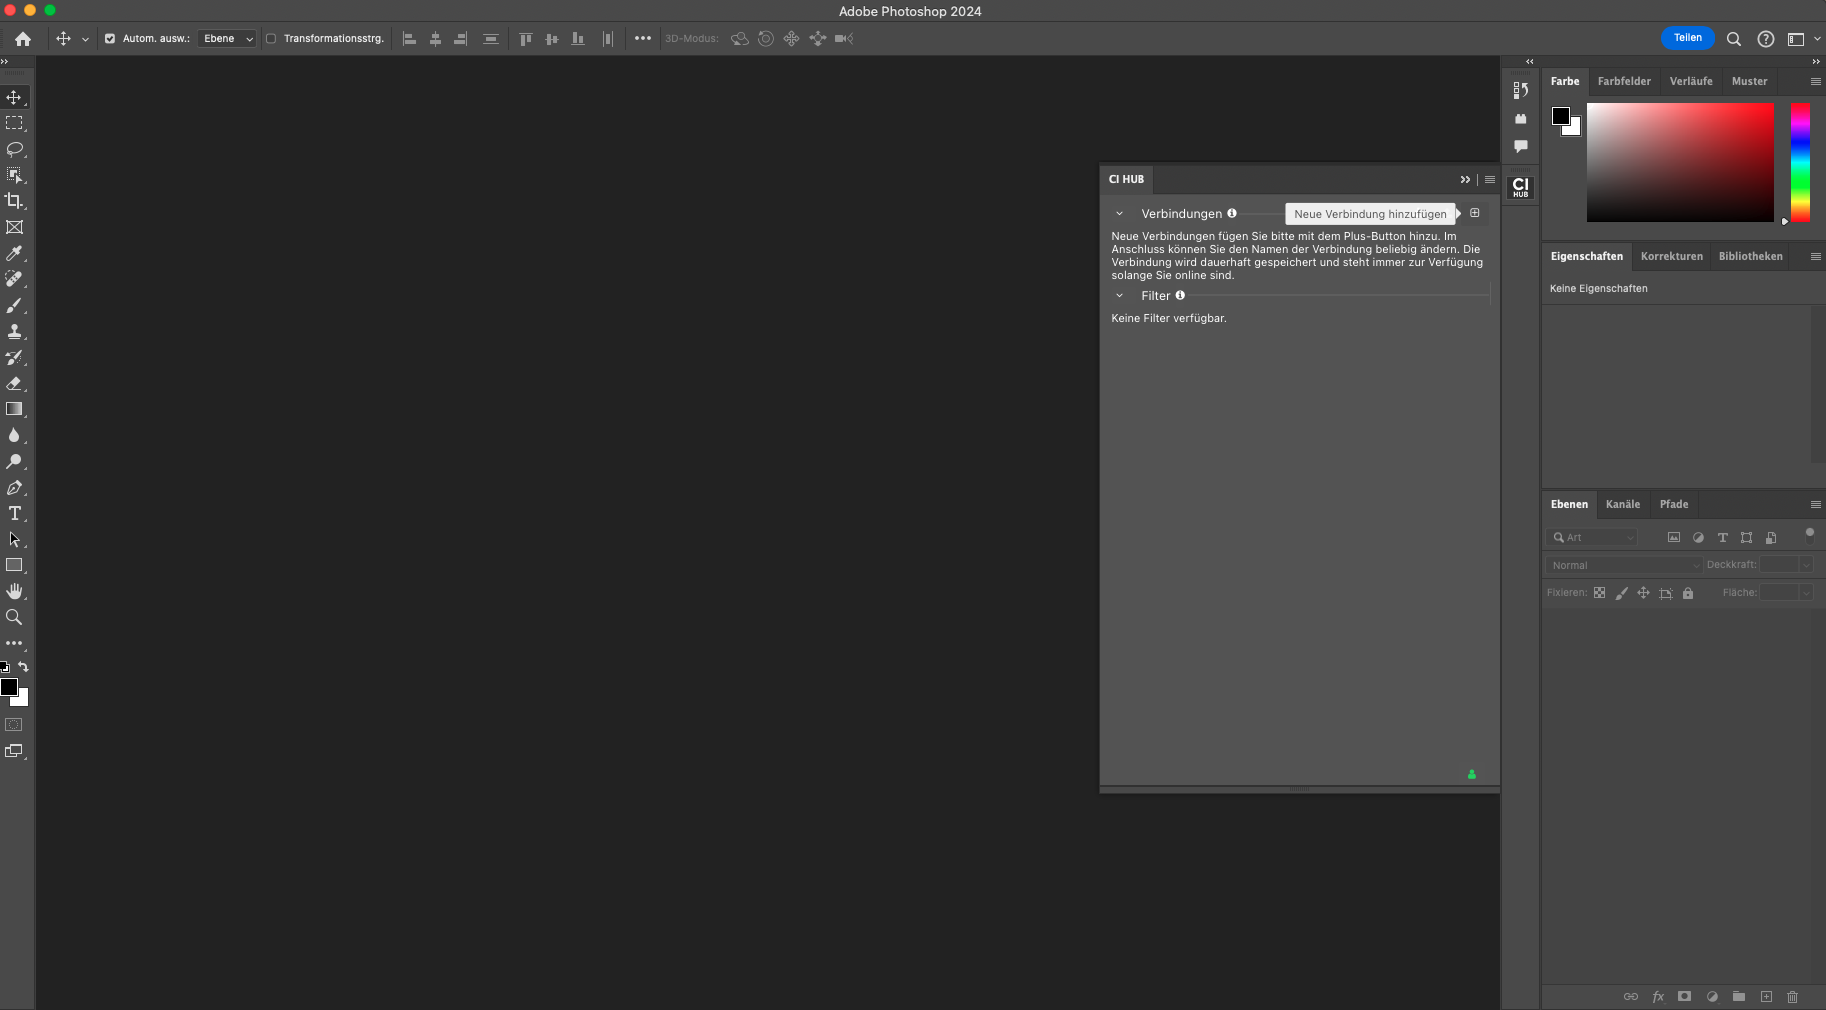Select the Crop tool
Image resolution: width=1826 pixels, height=1010 pixels.
(x=14, y=201)
